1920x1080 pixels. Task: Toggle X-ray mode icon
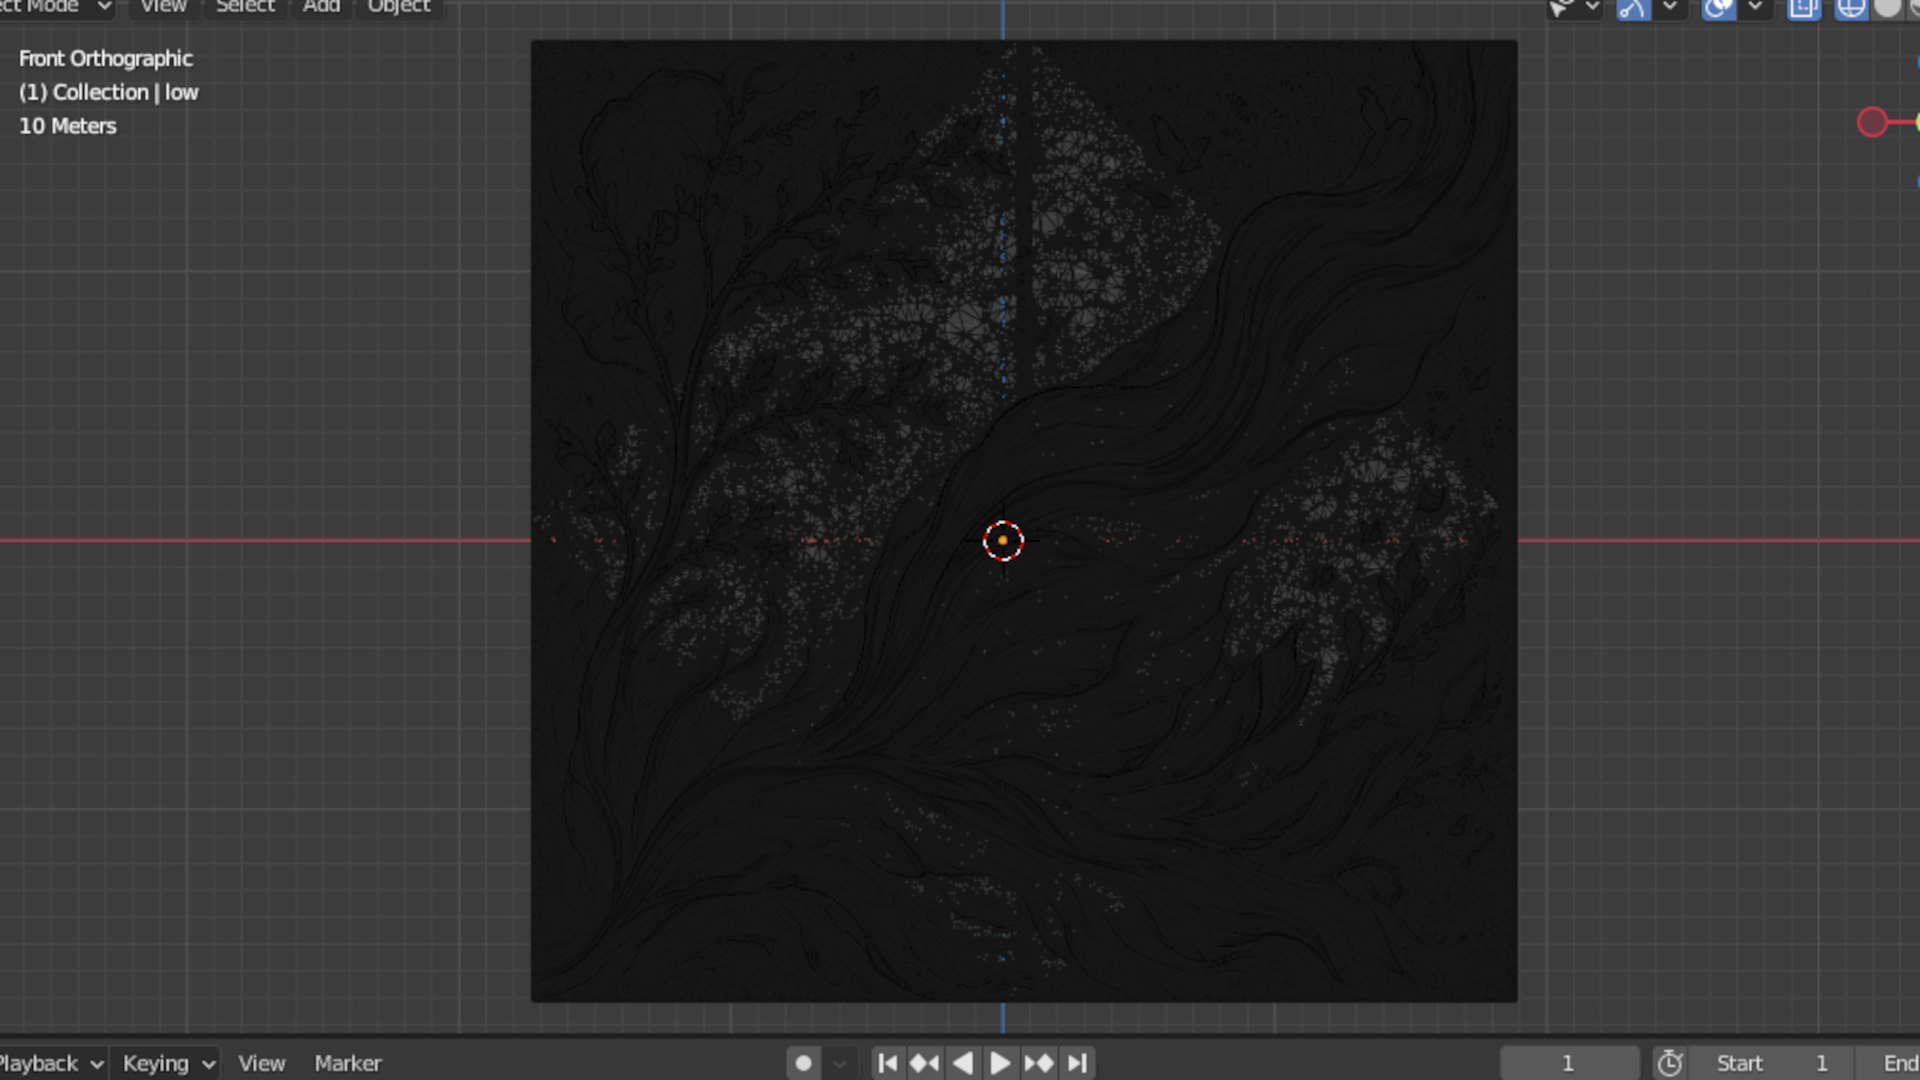(1804, 8)
